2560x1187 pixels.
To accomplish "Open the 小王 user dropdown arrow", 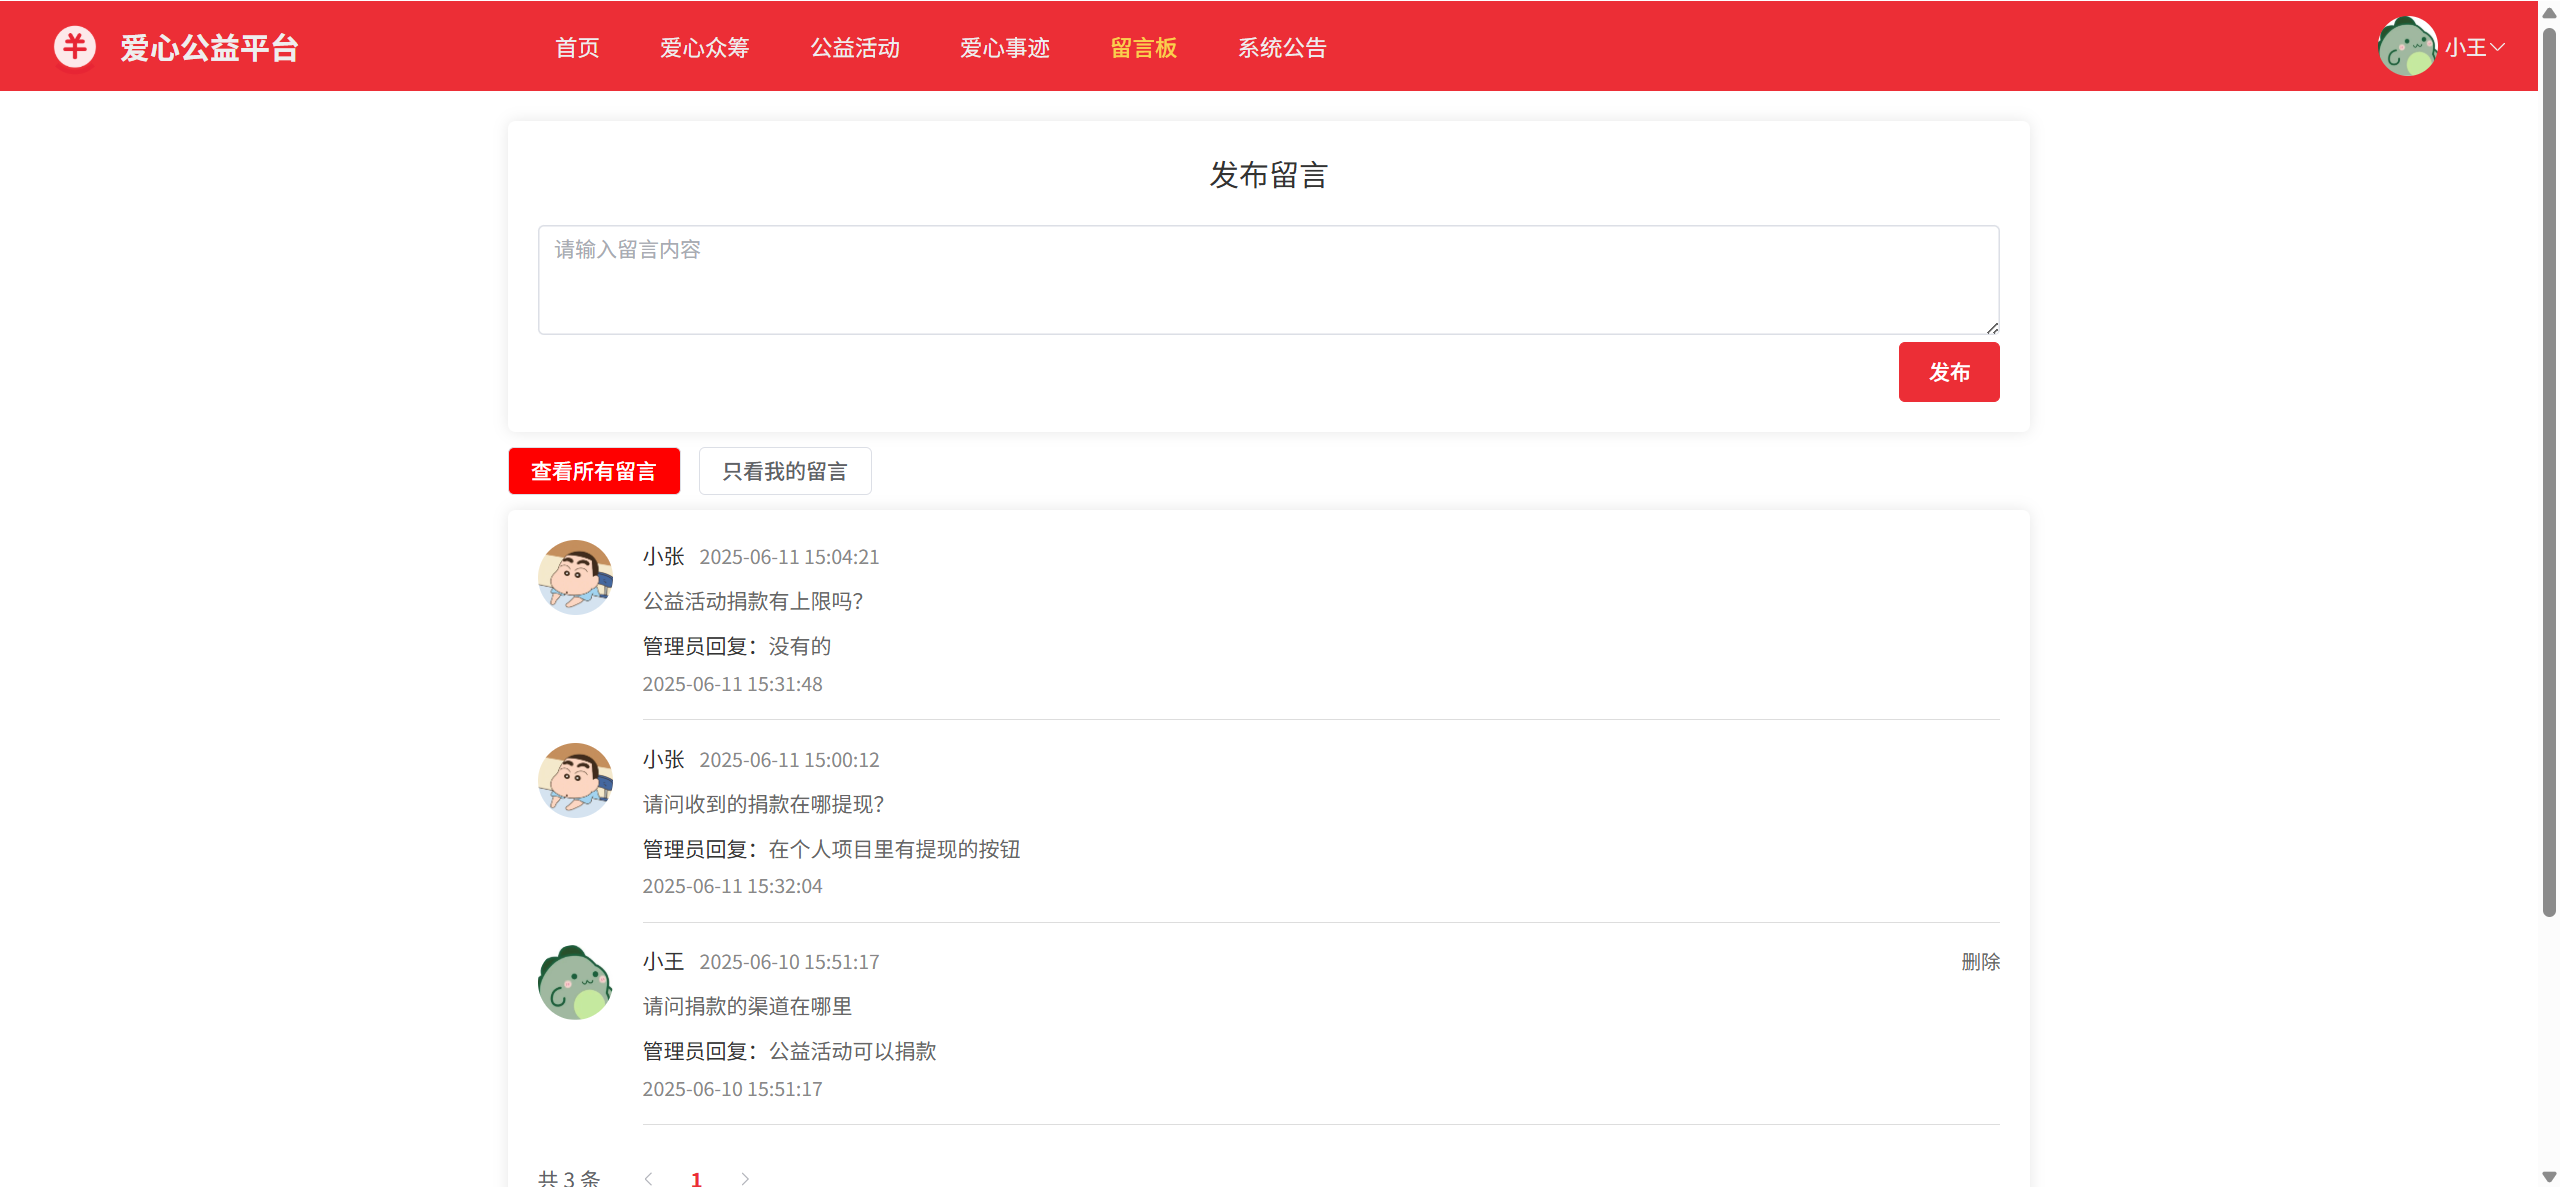I will [x=2498, y=47].
